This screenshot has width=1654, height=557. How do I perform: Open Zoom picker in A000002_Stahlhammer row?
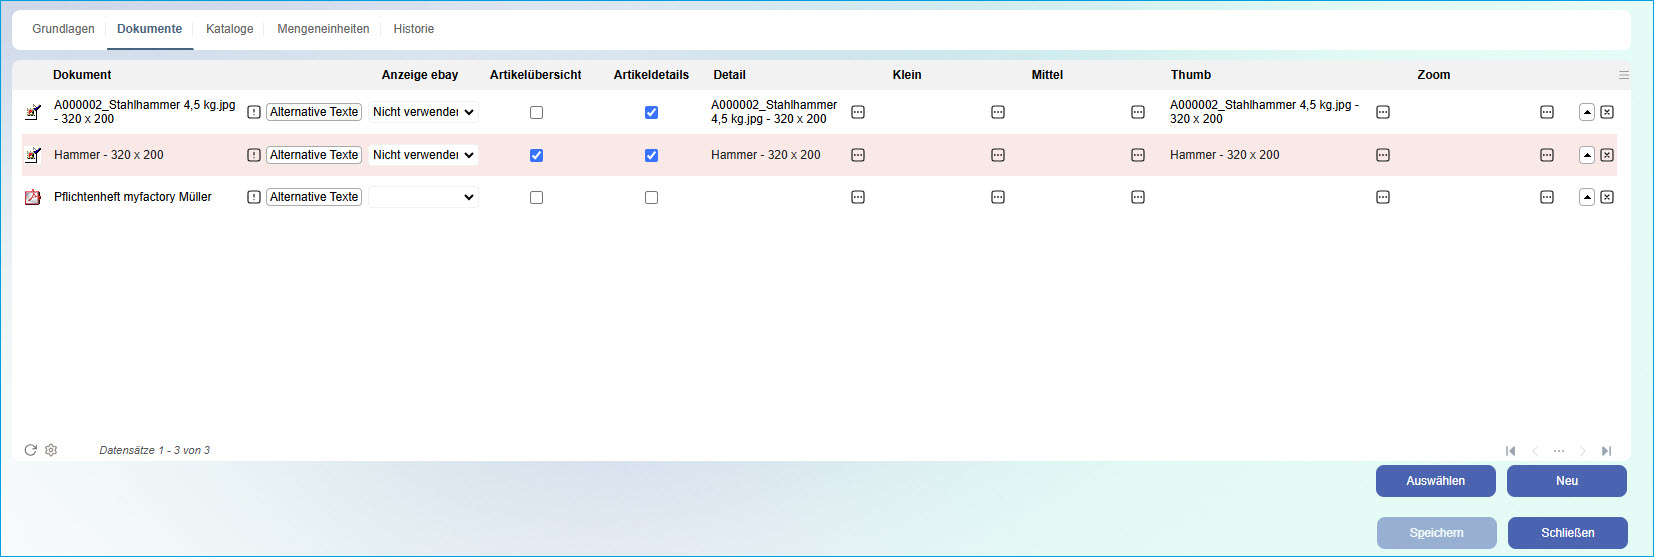pos(1547,112)
